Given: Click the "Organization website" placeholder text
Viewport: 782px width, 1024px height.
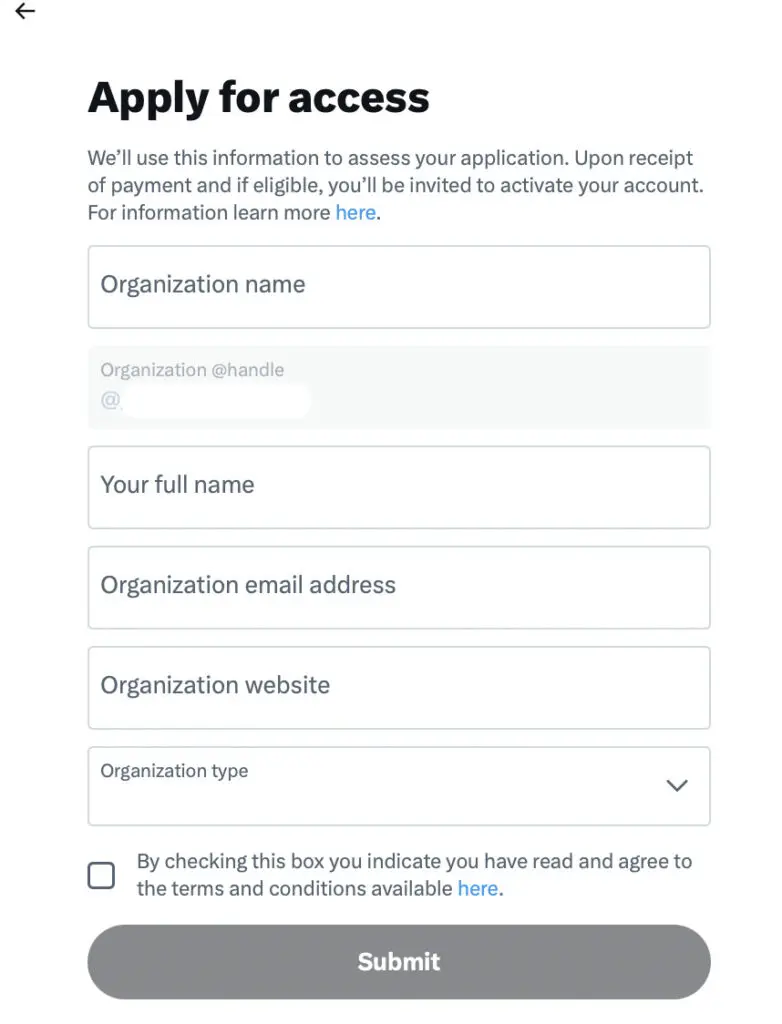Looking at the screenshot, I should 215,685.
